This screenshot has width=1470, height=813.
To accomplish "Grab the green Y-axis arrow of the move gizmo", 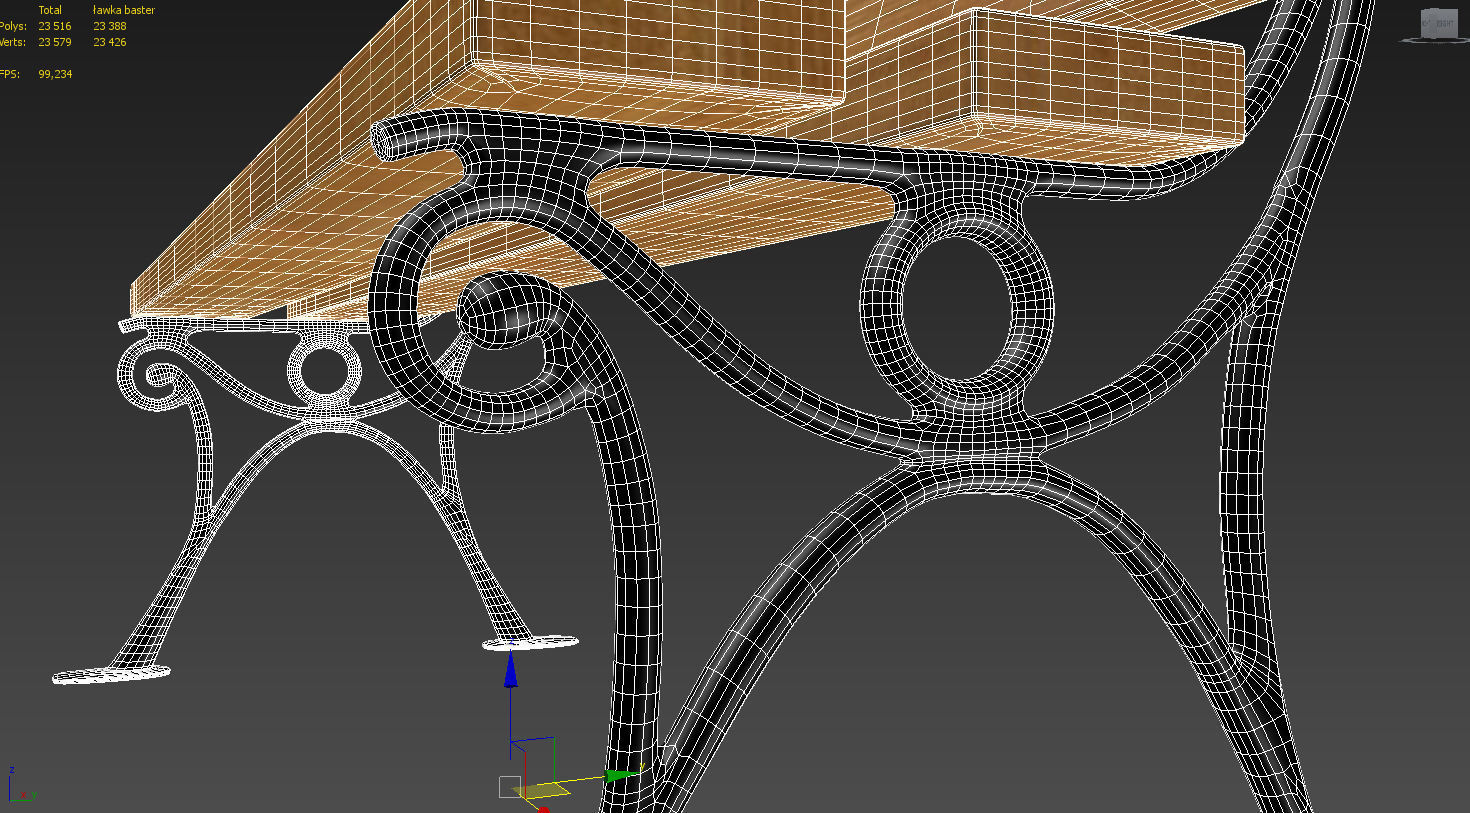I will tap(622, 774).
